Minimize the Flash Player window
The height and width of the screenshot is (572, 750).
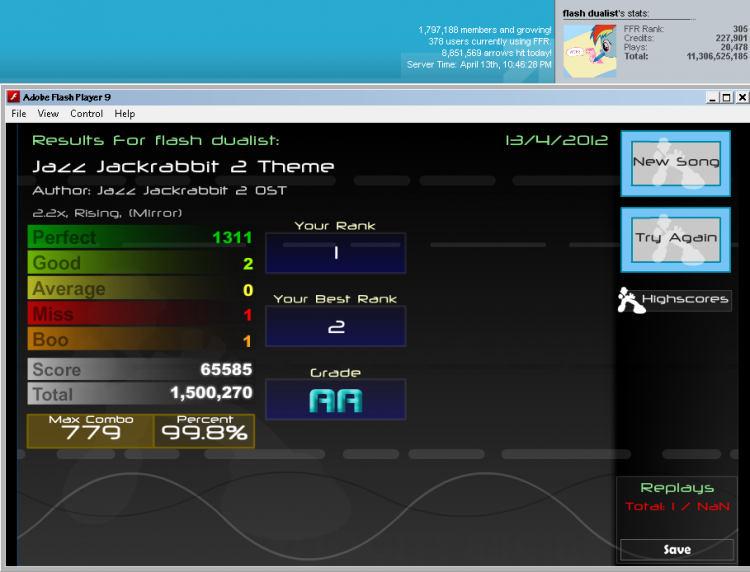[x=712, y=98]
